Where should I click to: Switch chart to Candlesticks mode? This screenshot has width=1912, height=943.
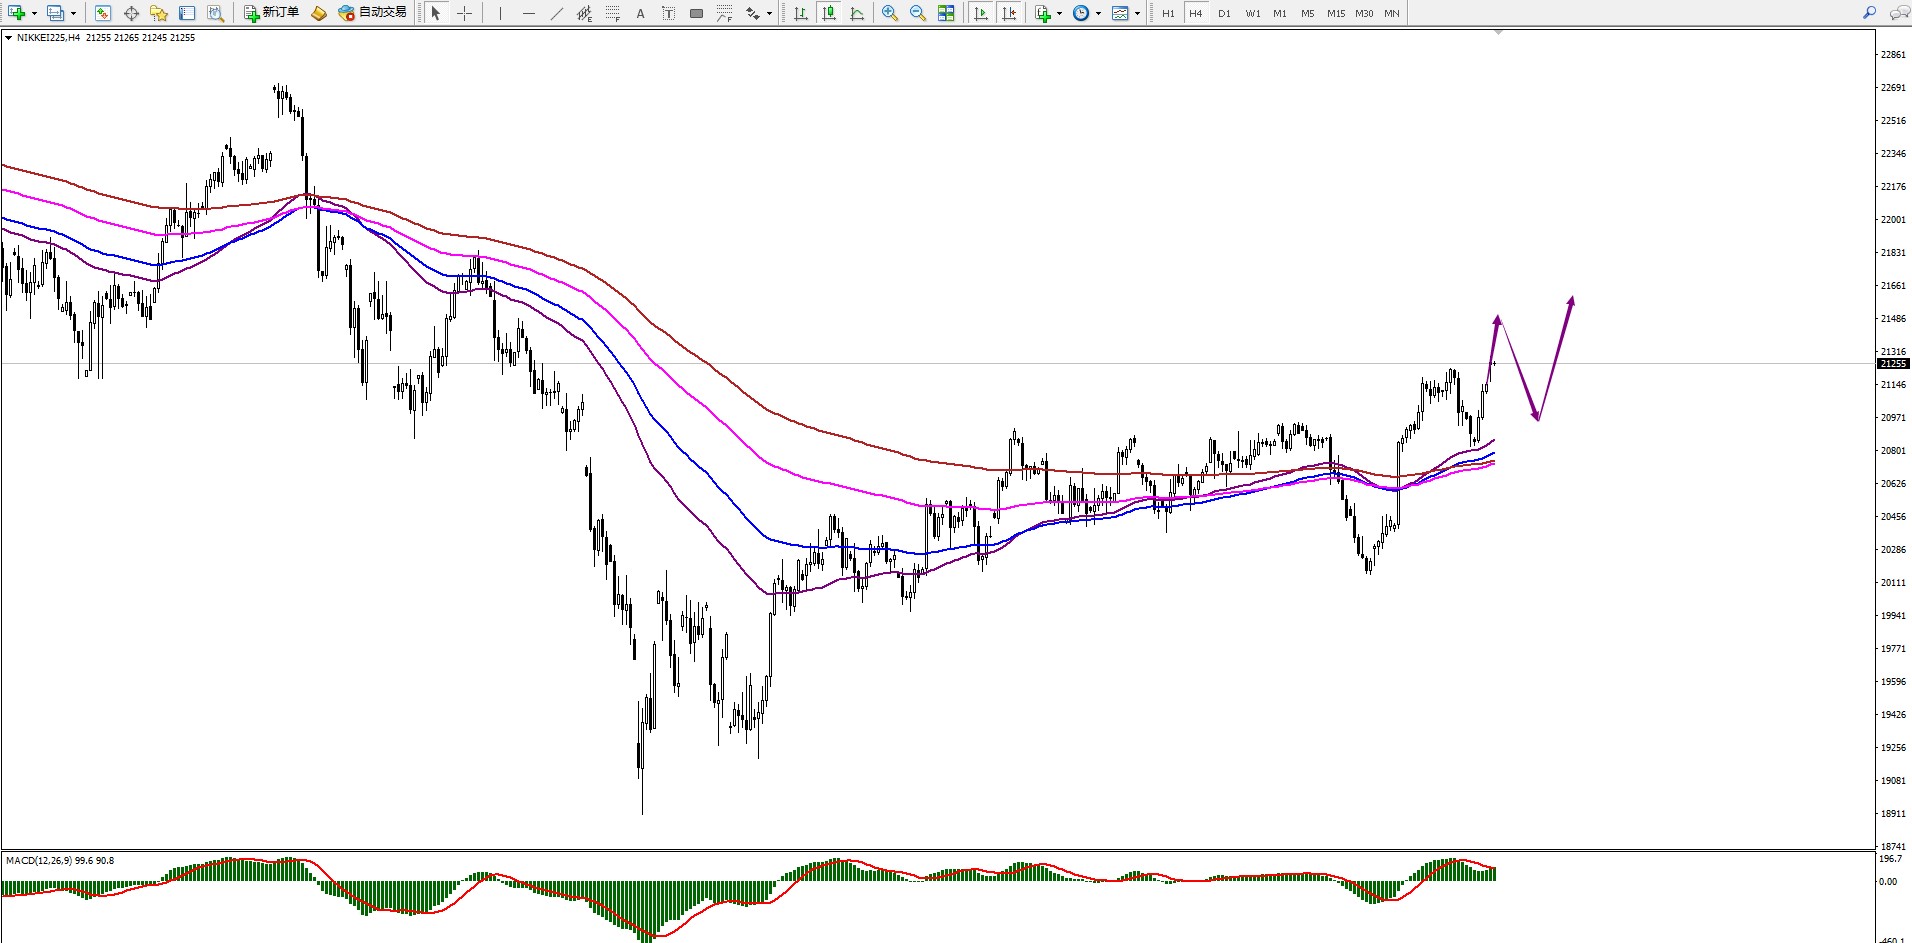pos(828,13)
